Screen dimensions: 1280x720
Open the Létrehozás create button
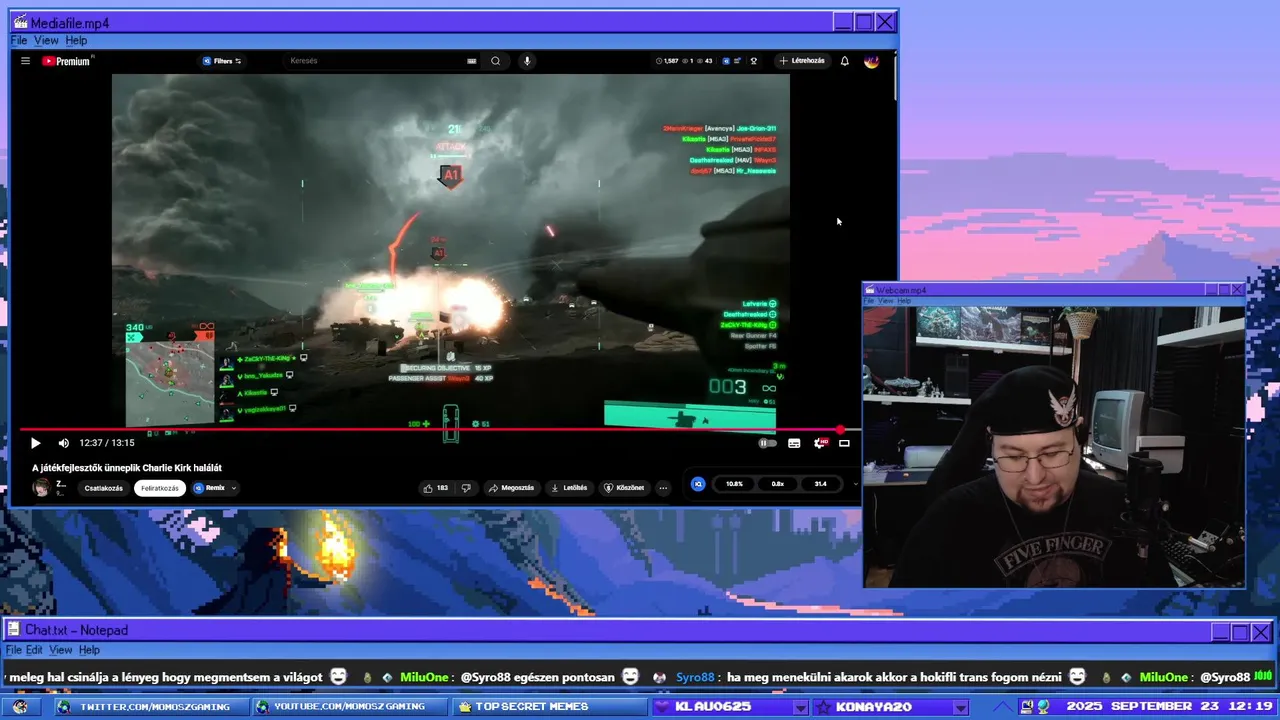click(x=802, y=61)
